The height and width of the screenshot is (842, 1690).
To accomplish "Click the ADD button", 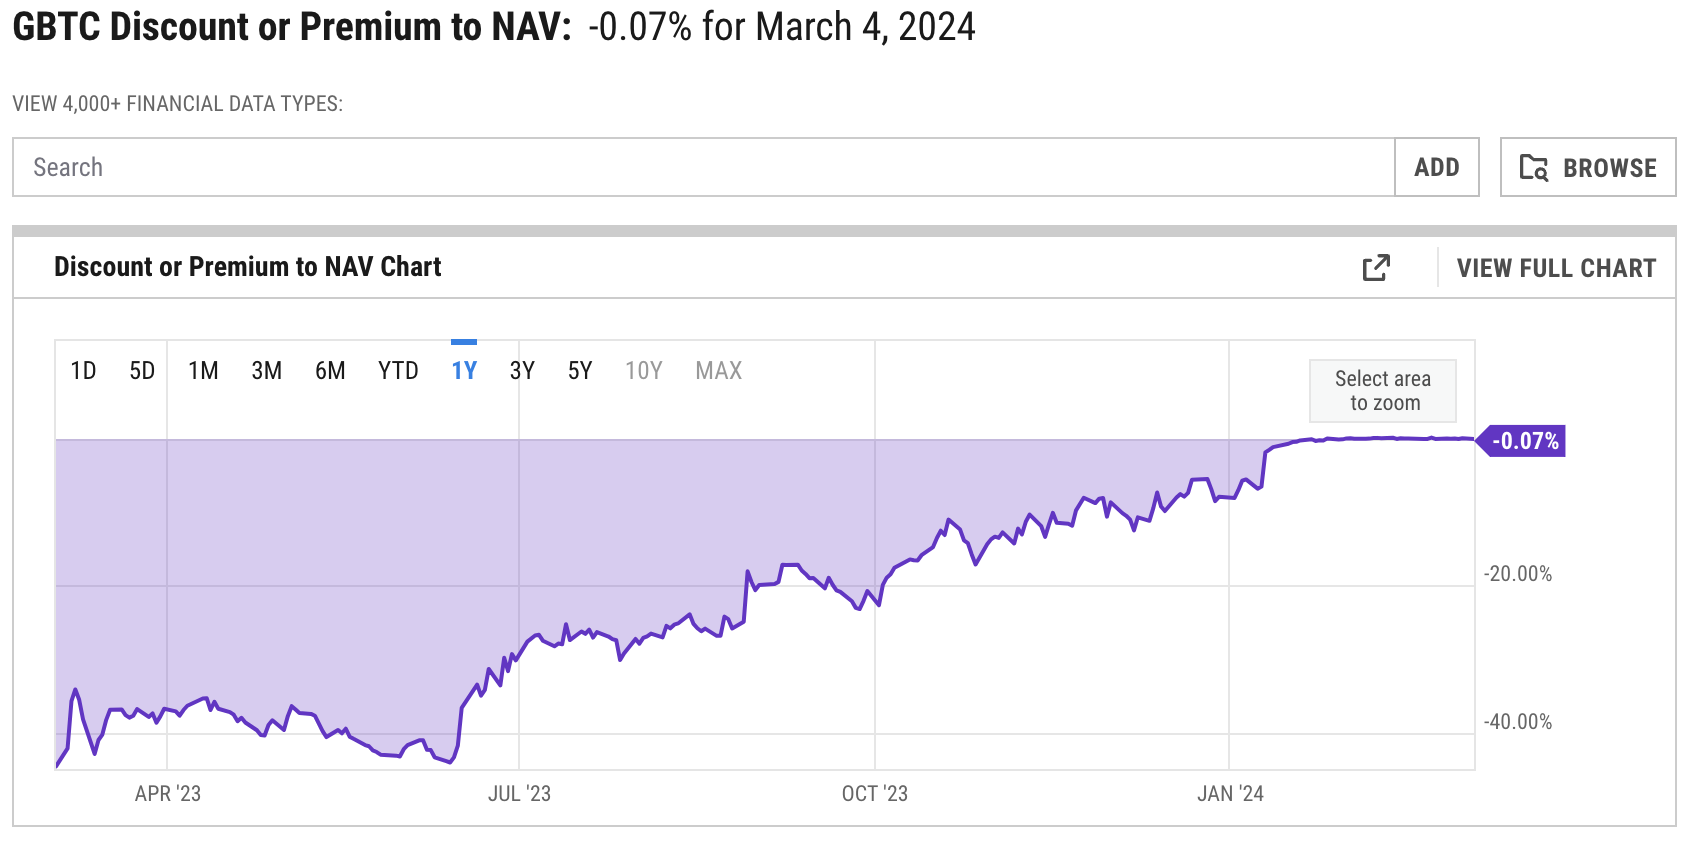I will pos(1436,168).
